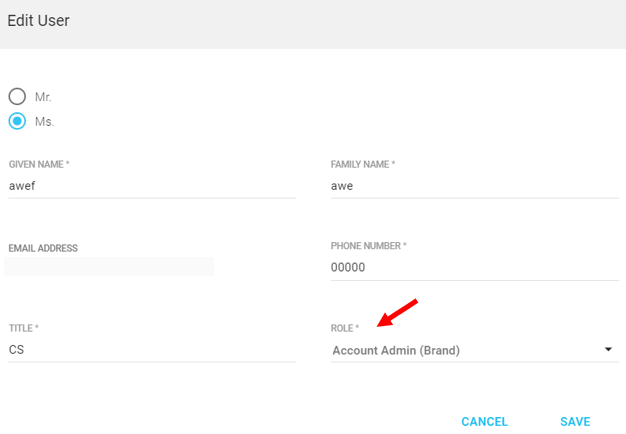The width and height of the screenshot is (626, 434).
Task: Click the "Mr." salutation label text
Action: pyautogui.click(x=43, y=97)
